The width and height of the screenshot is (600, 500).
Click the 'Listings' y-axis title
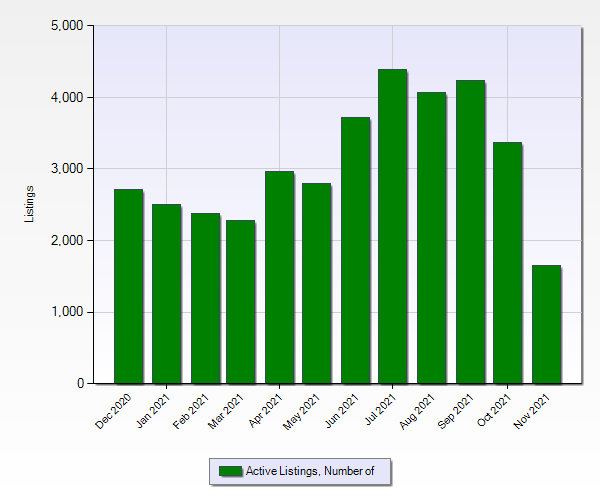[x=30, y=204]
